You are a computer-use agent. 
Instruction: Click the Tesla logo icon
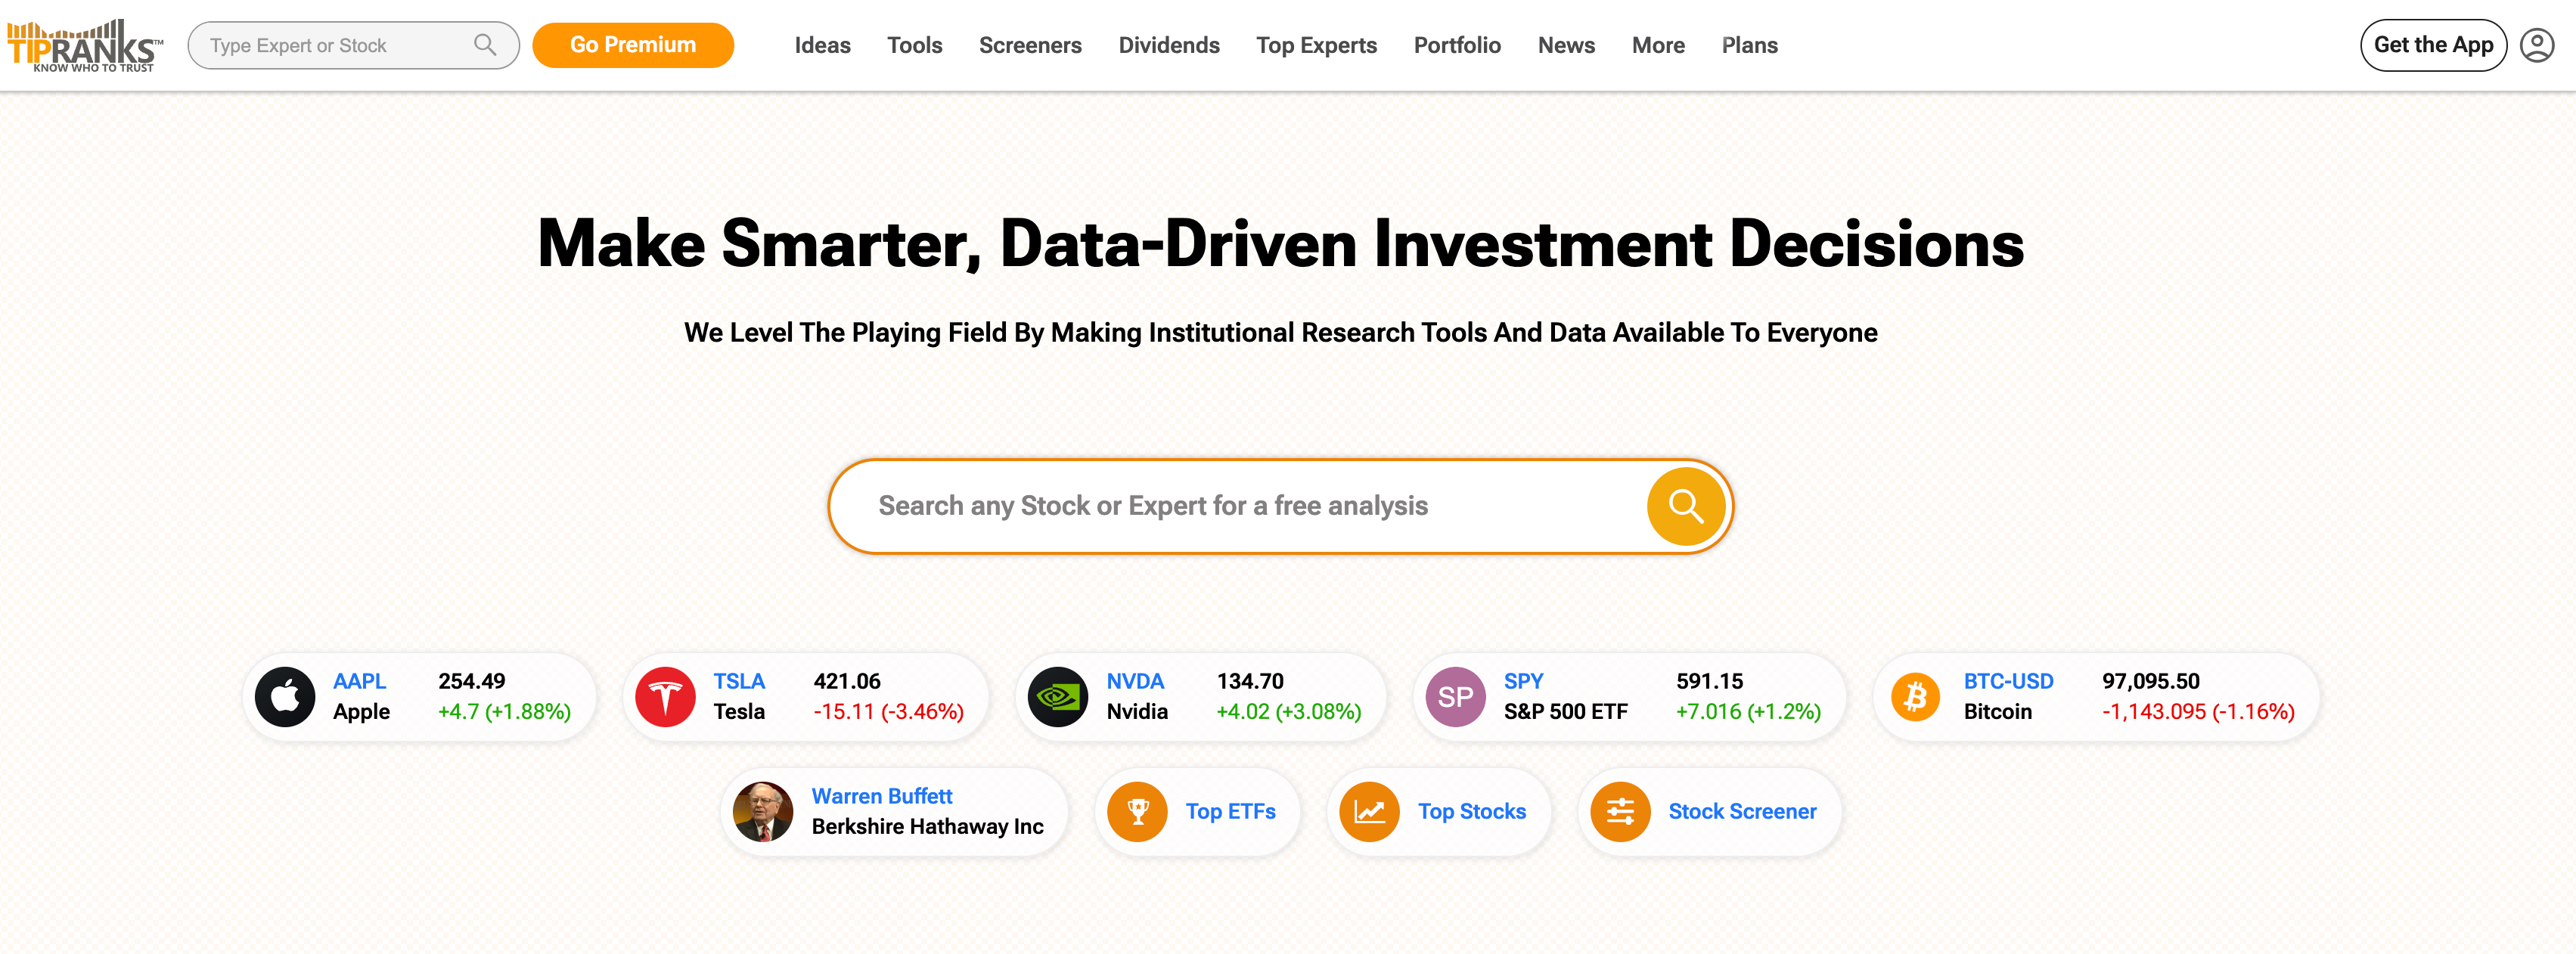[x=665, y=697]
